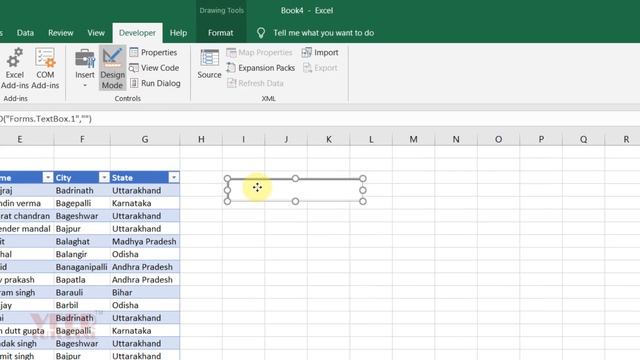This screenshot has height=360, width=640.
Task: Select column Q header
Action: (584, 140)
